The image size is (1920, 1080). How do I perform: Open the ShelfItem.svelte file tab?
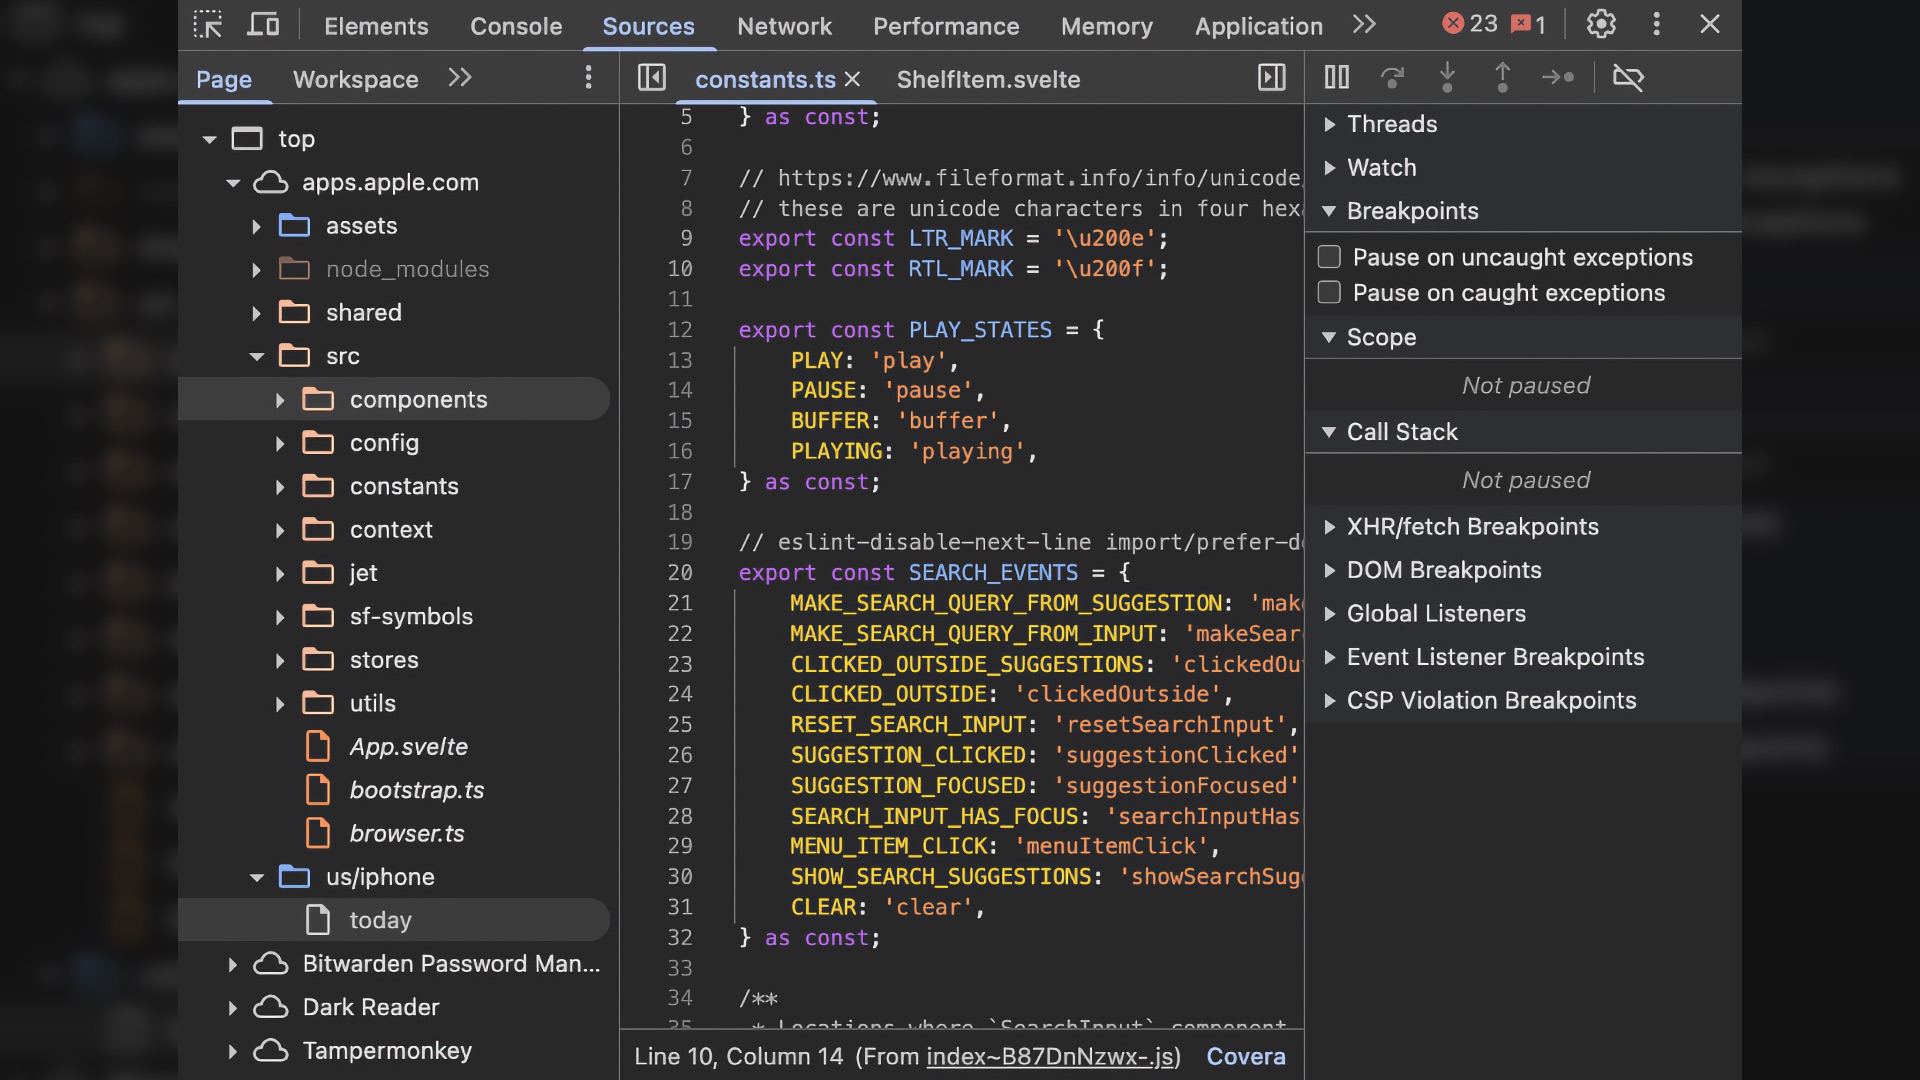click(x=988, y=79)
